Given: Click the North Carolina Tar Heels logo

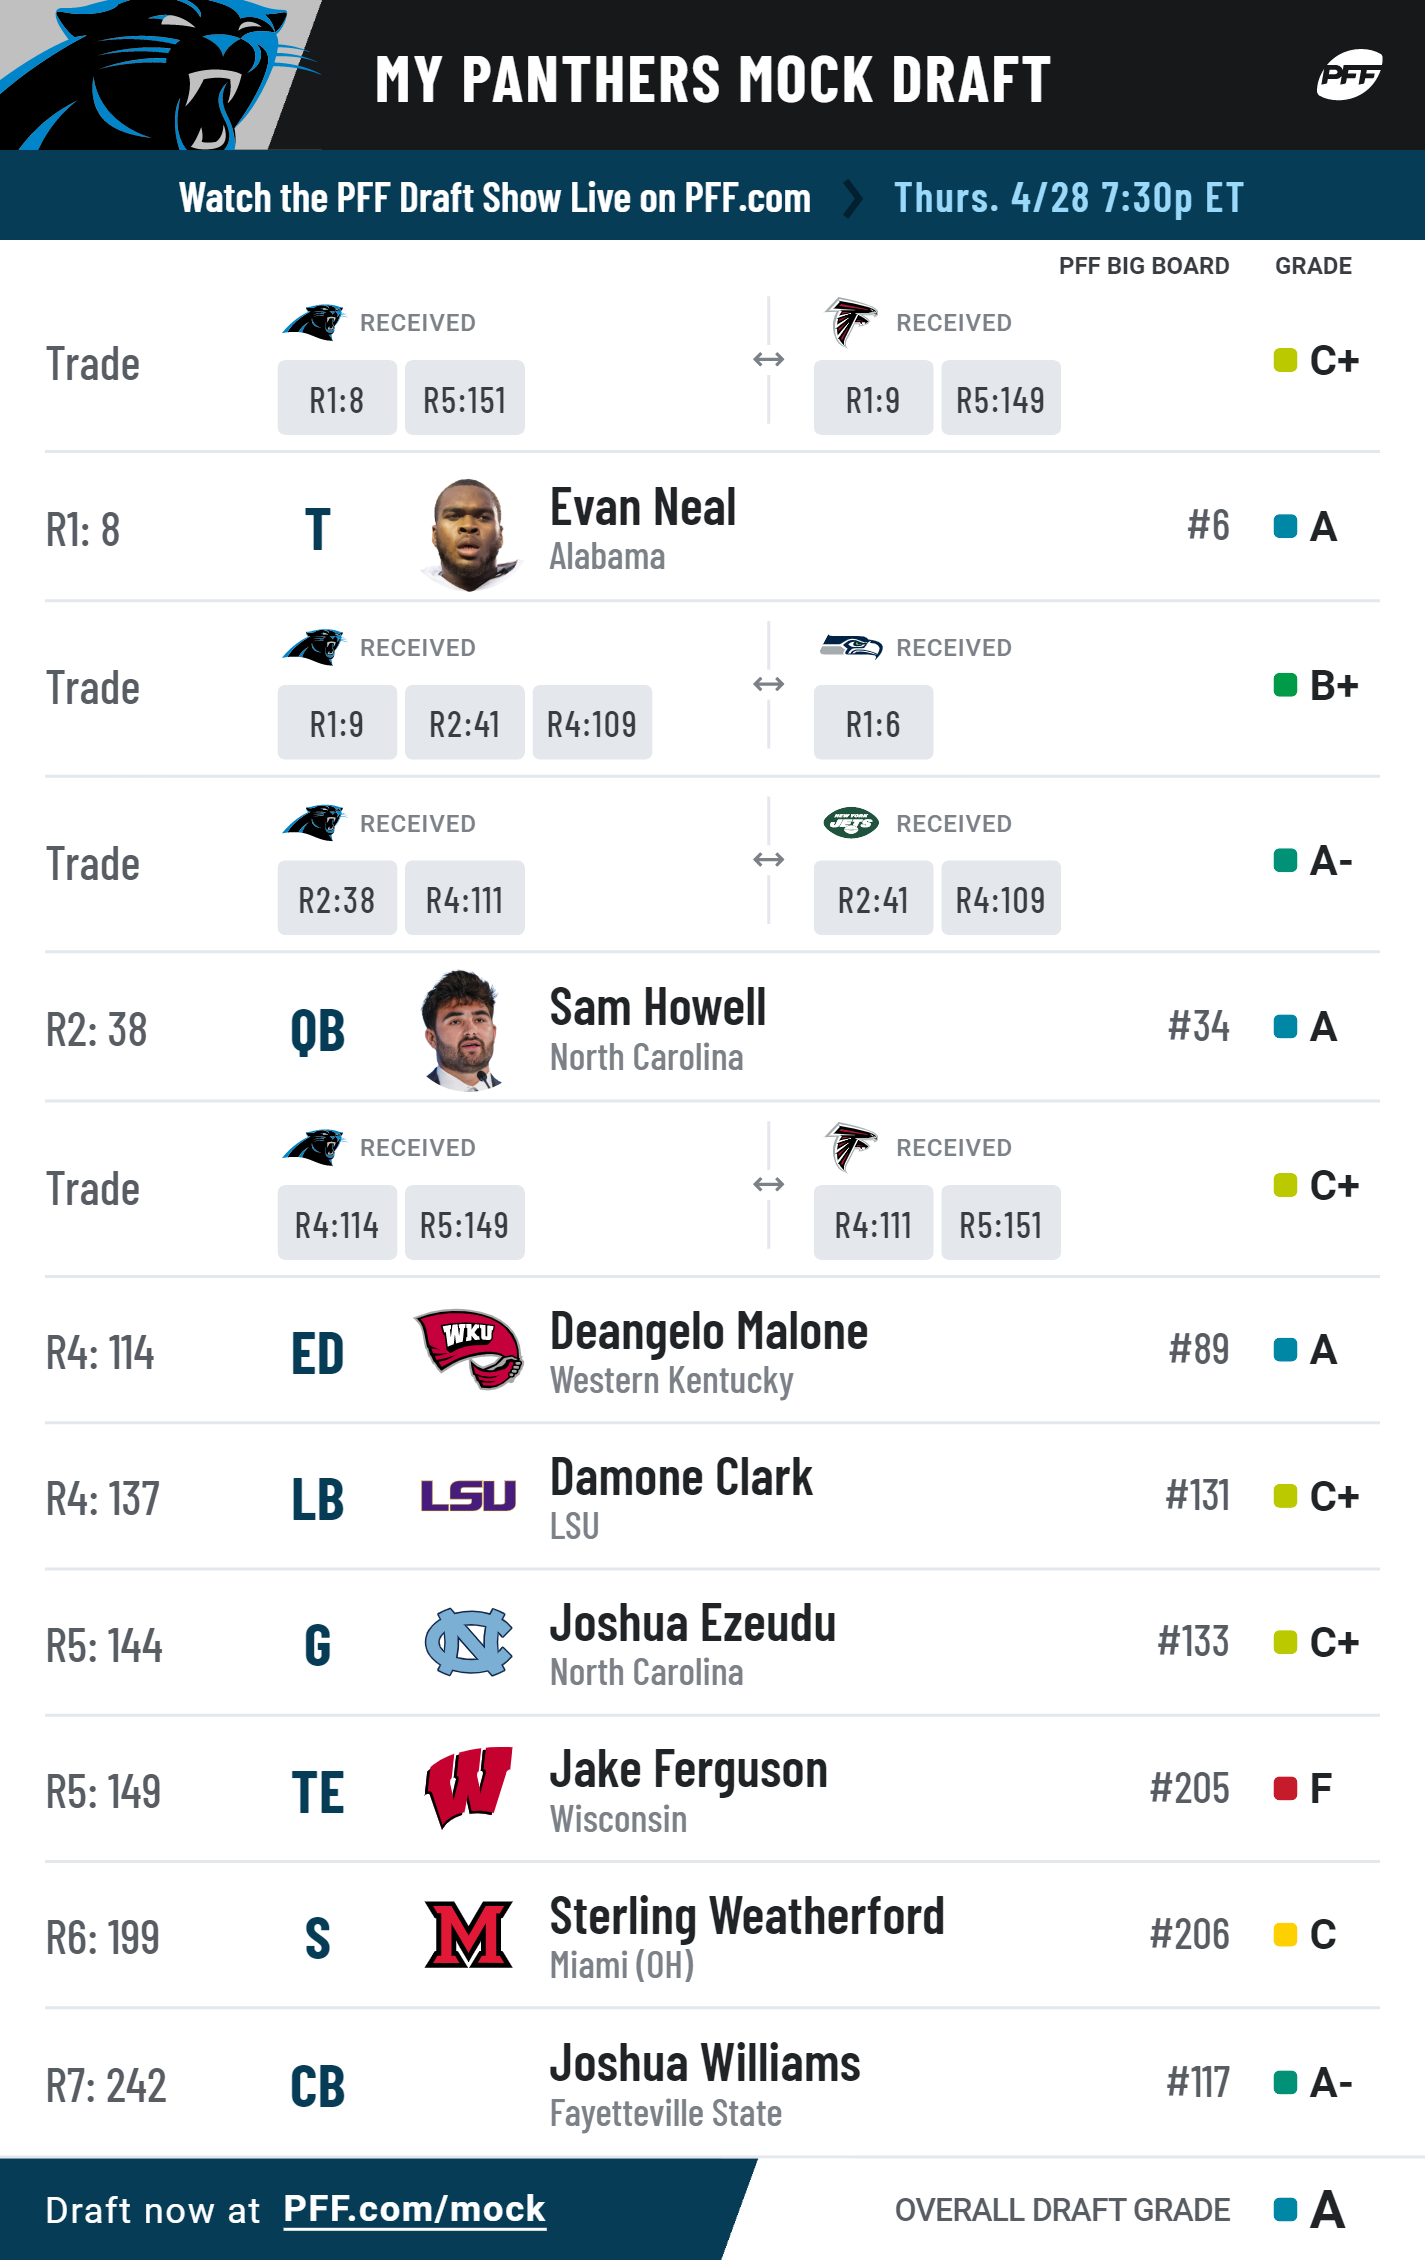Looking at the screenshot, I should 468,1642.
